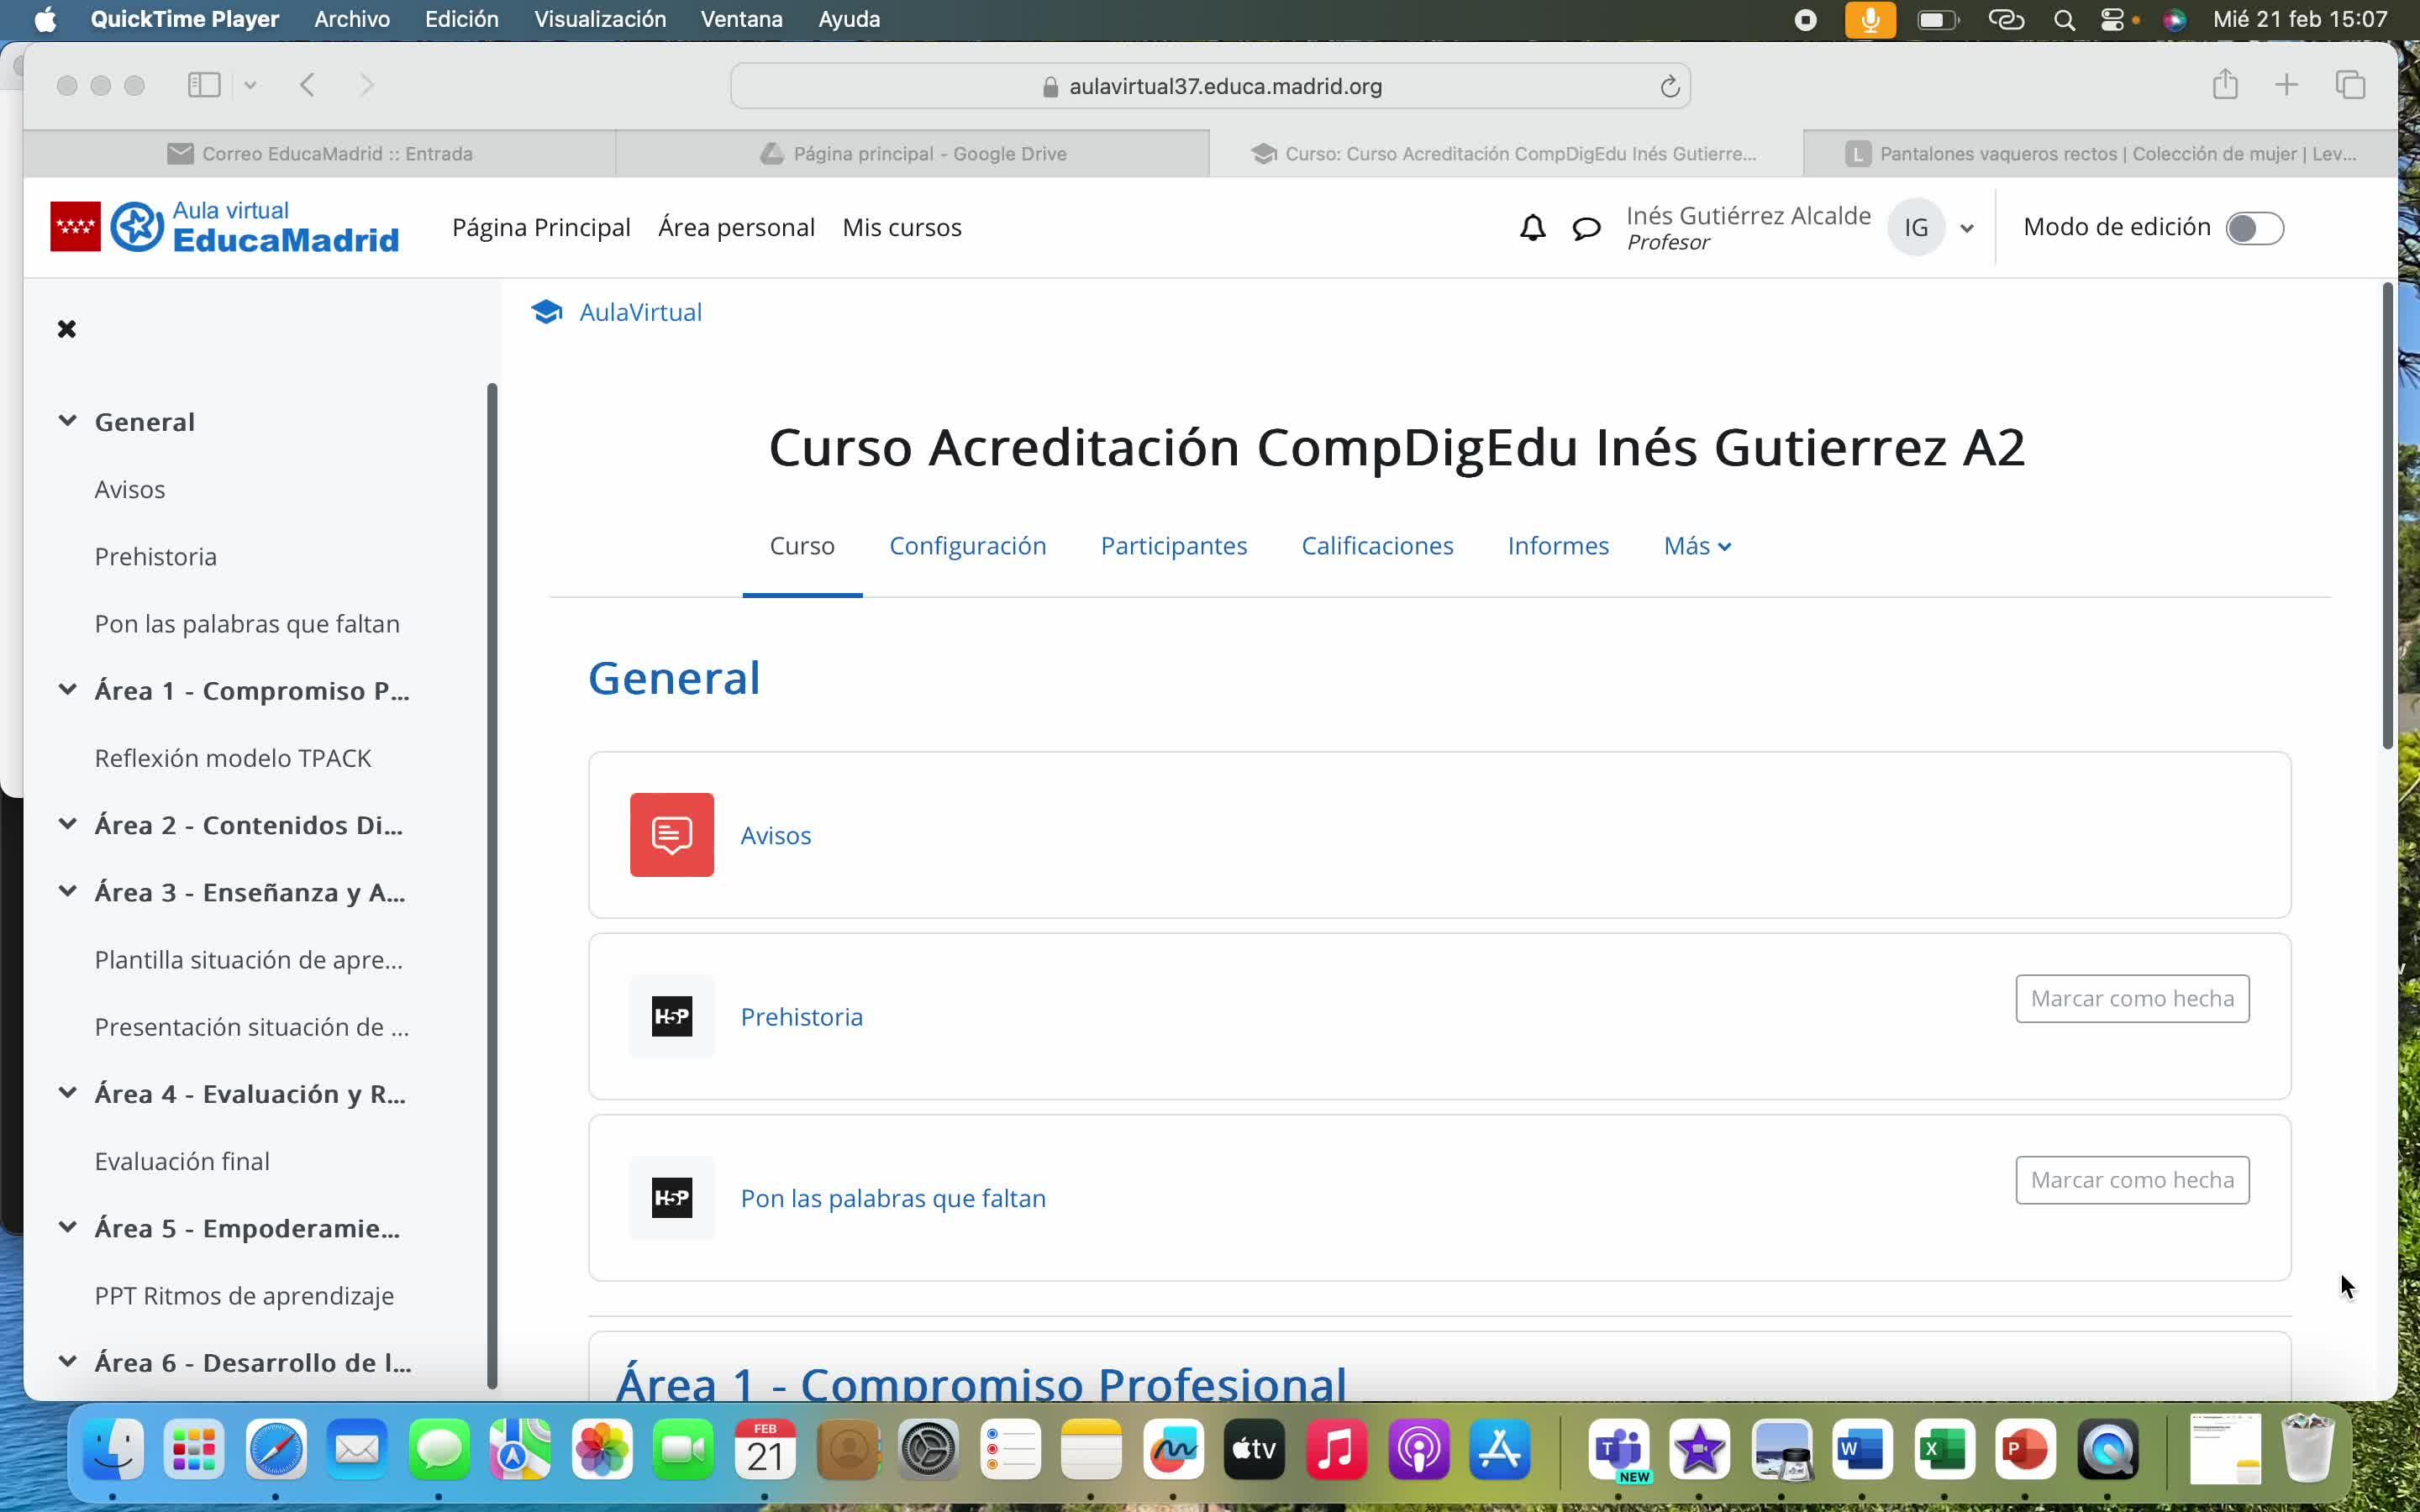Screen dimensions: 2420x1512
Task: Open Mis cursos
Action: (902, 228)
